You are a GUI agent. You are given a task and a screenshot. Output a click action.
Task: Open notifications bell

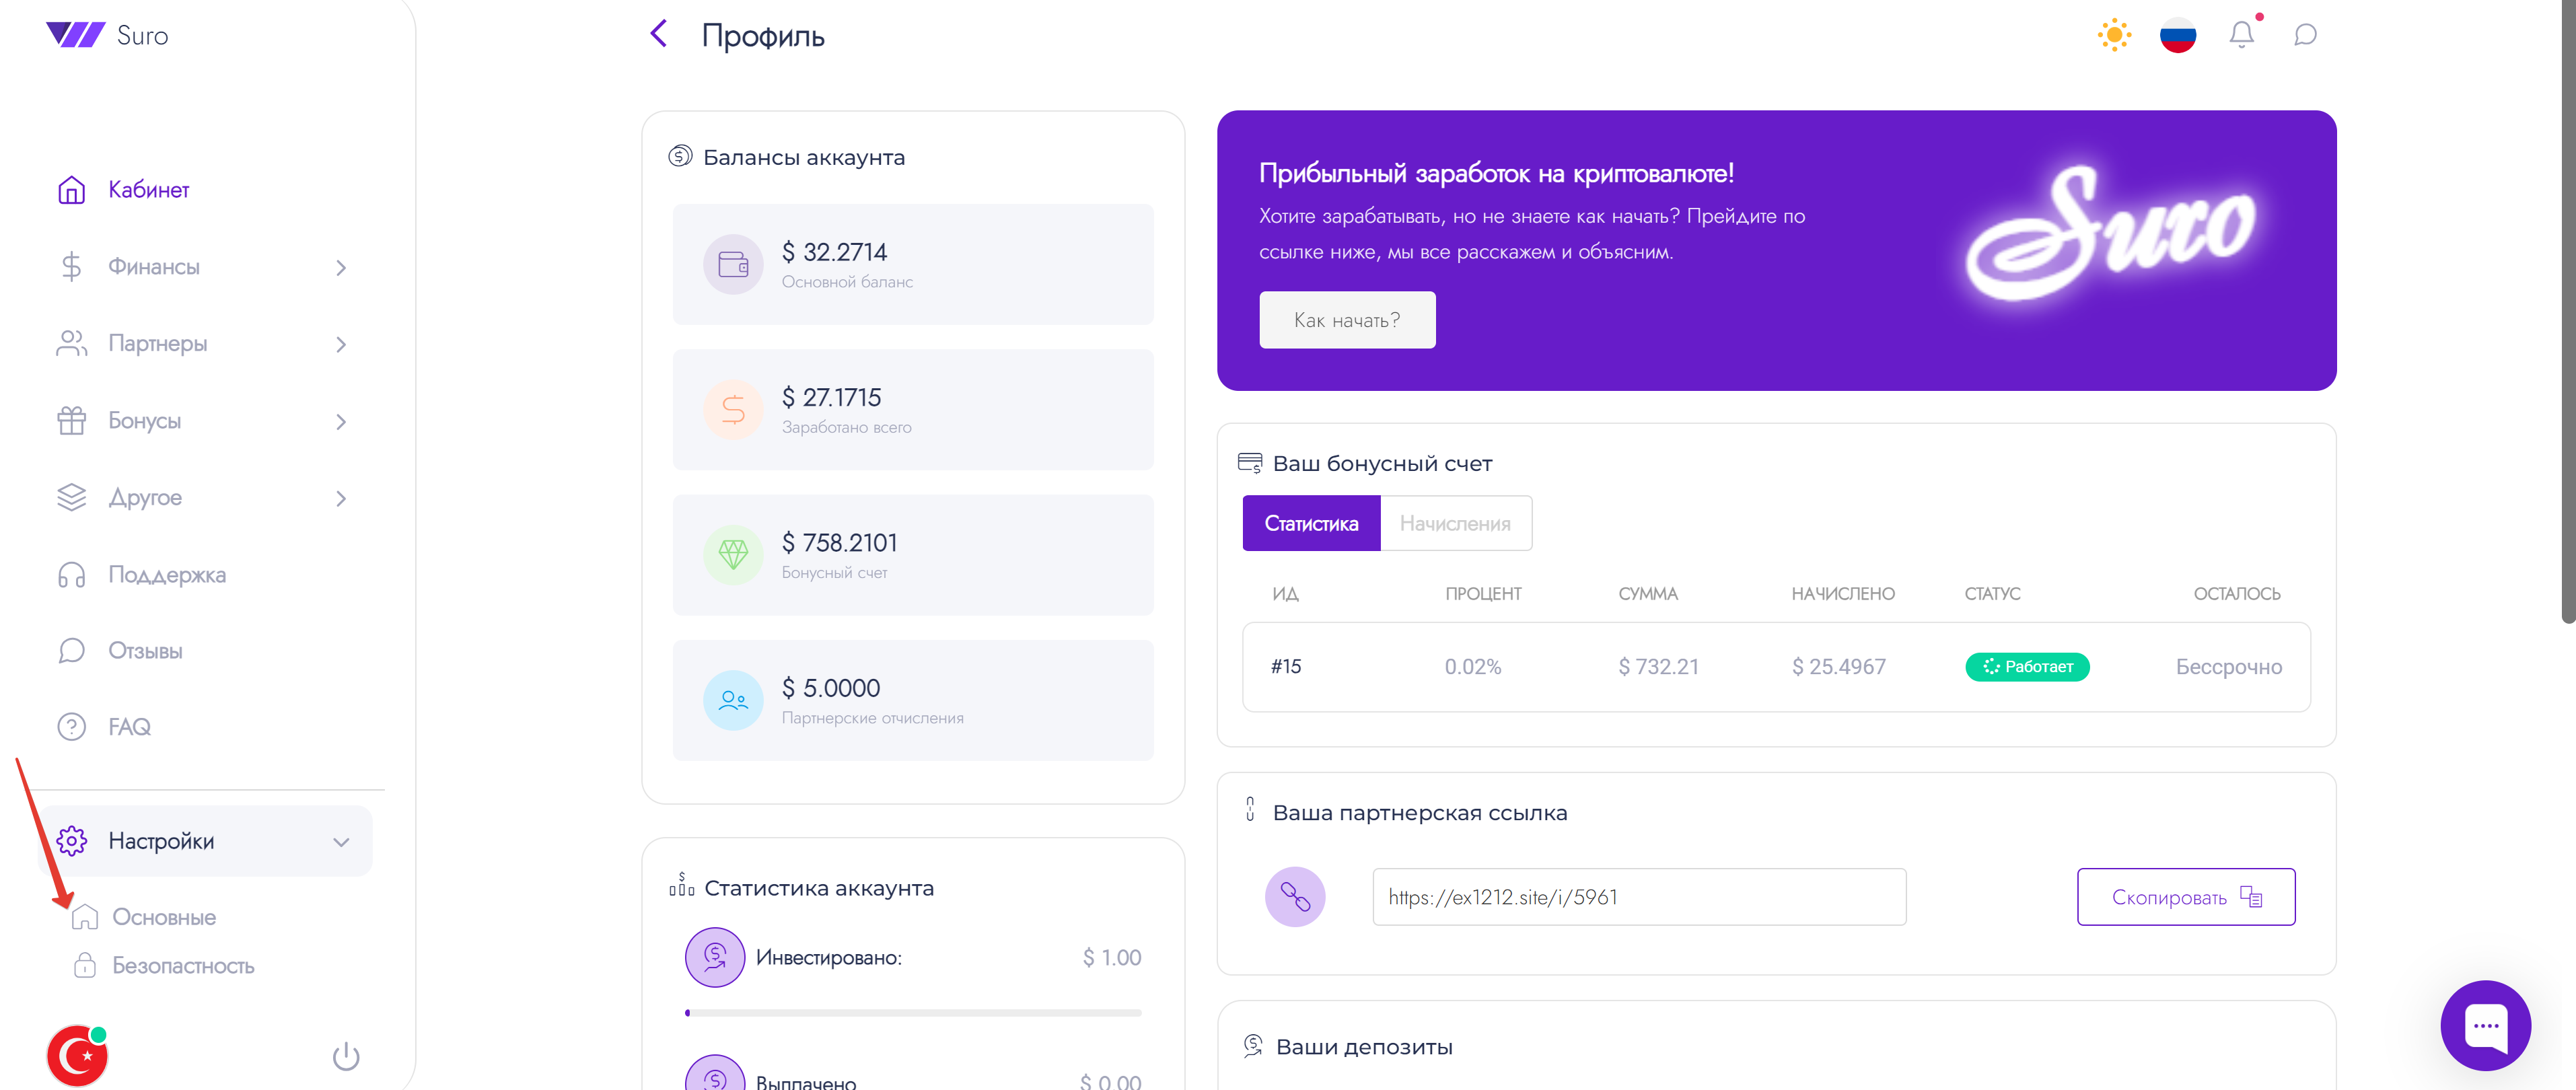(2241, 35)
